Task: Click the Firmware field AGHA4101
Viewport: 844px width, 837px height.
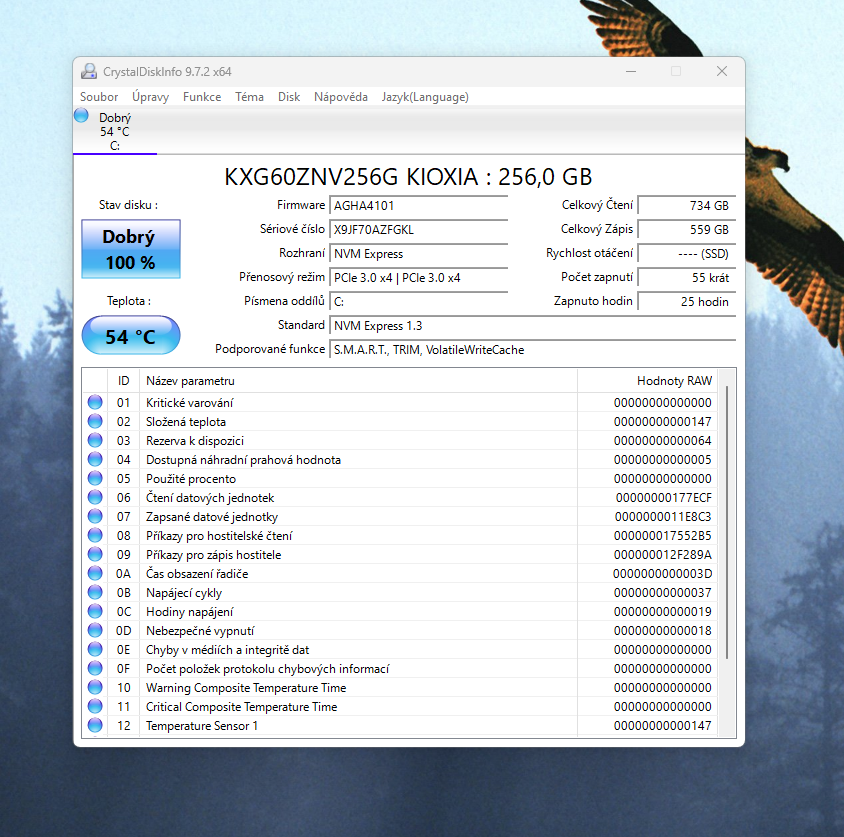Action: [418, 205]
